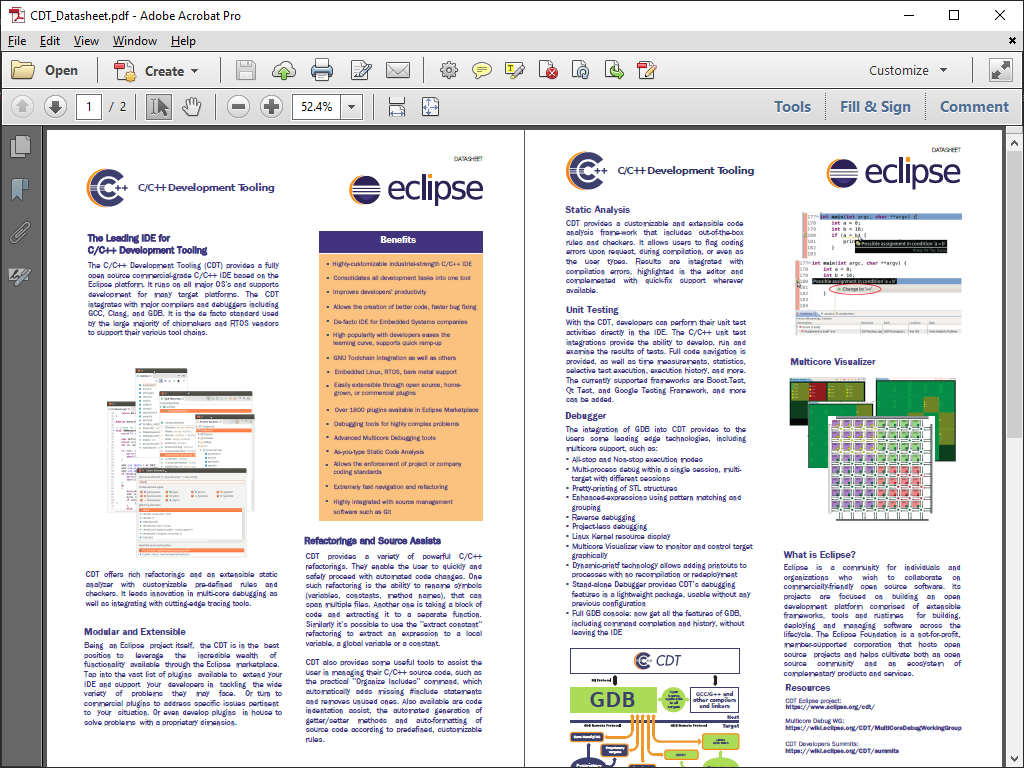The width and height of the screenshot is (1024, 768).
Task: Click the sign document pen icon
Action: [647, 71]
